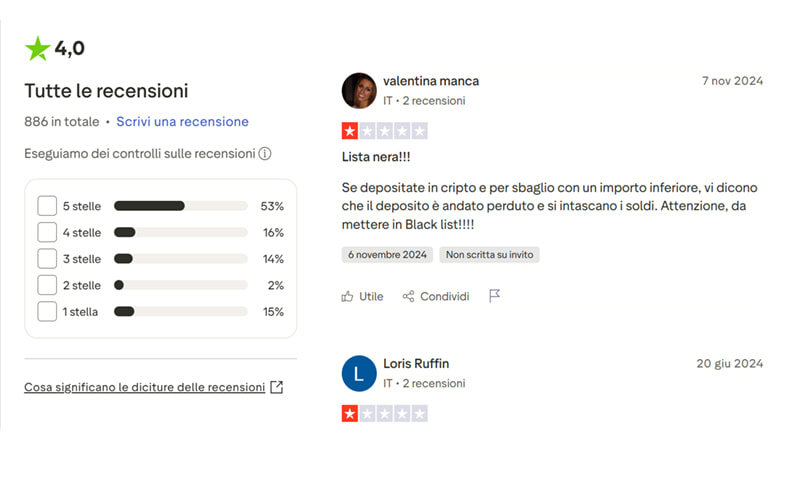Click the external link icon after diciture
This screenshot has height=499, width=790.
click(x=277, y=387)
